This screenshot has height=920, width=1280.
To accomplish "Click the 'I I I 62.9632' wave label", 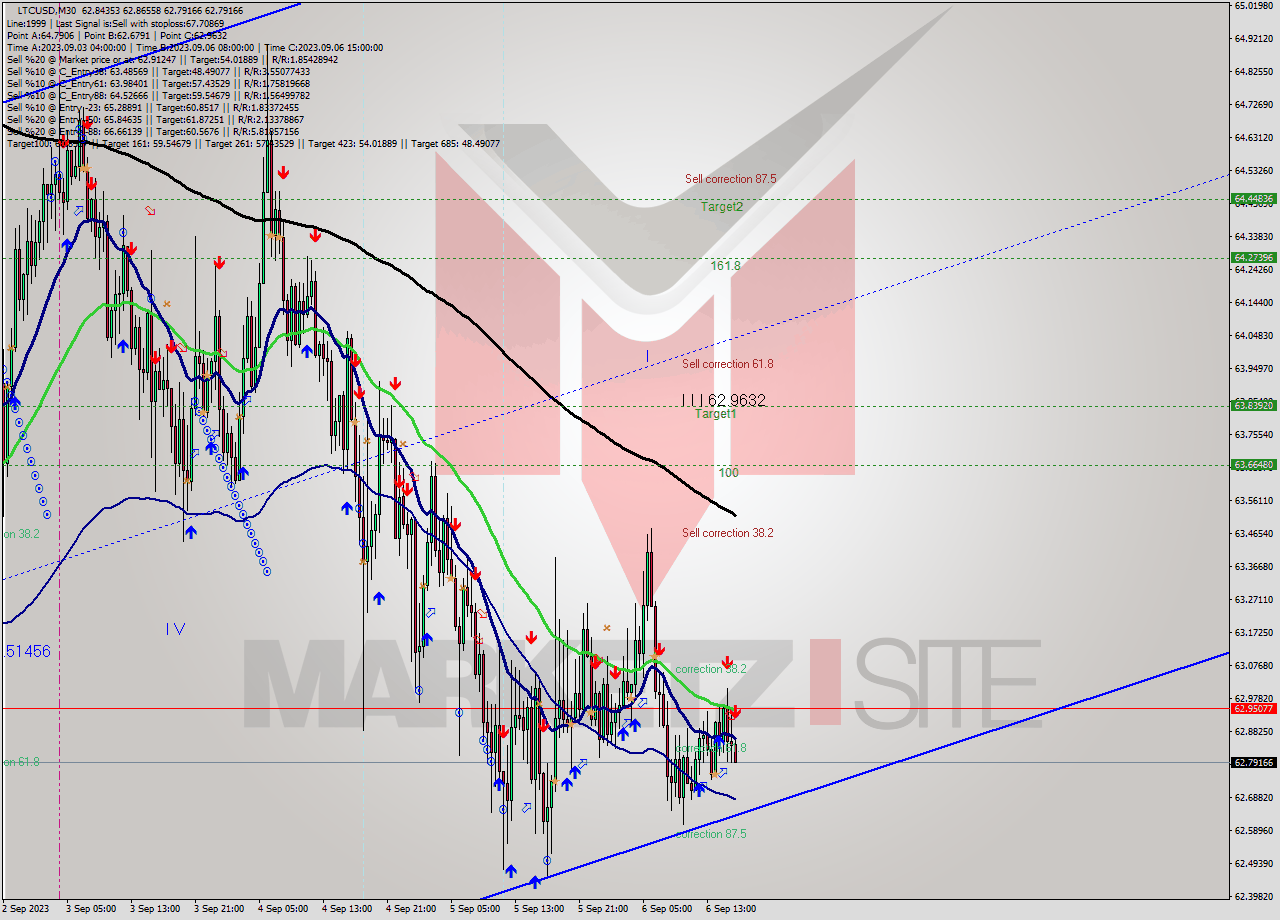I will pos(723,400).
